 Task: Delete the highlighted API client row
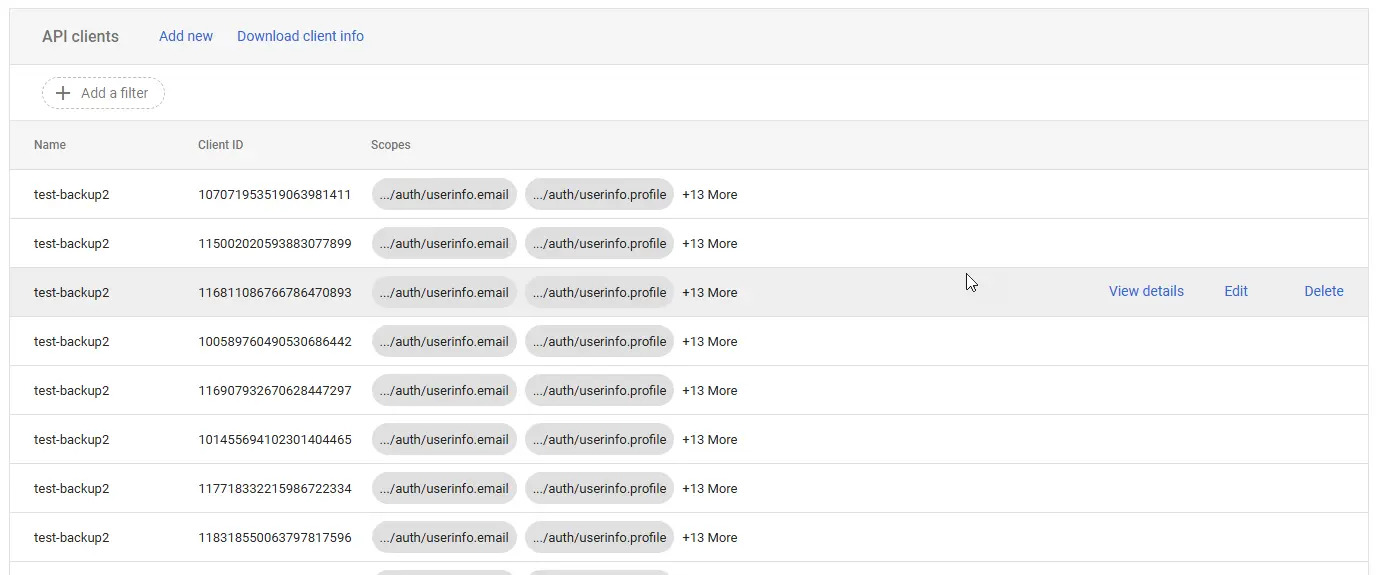[x=1323, y=291]
